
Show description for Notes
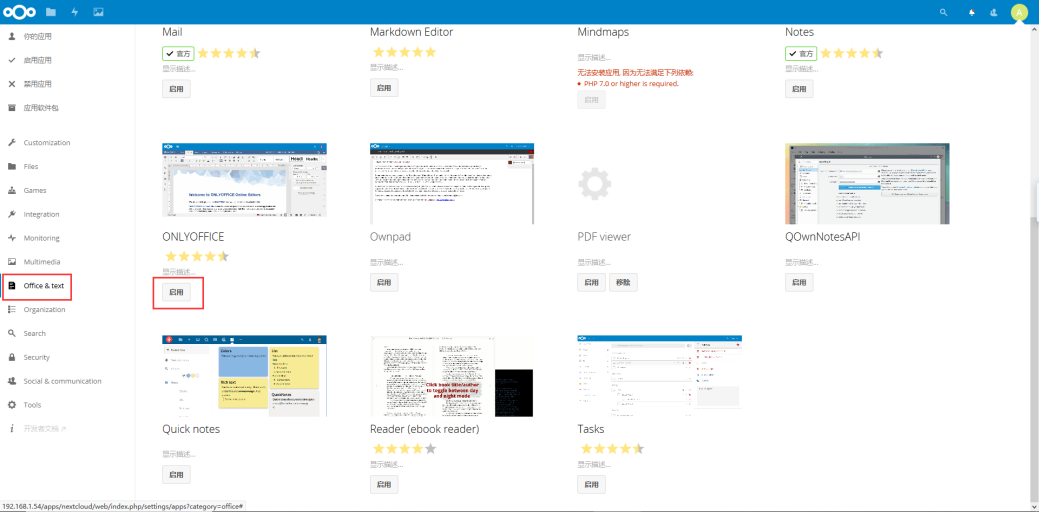[x=802, y=68]
